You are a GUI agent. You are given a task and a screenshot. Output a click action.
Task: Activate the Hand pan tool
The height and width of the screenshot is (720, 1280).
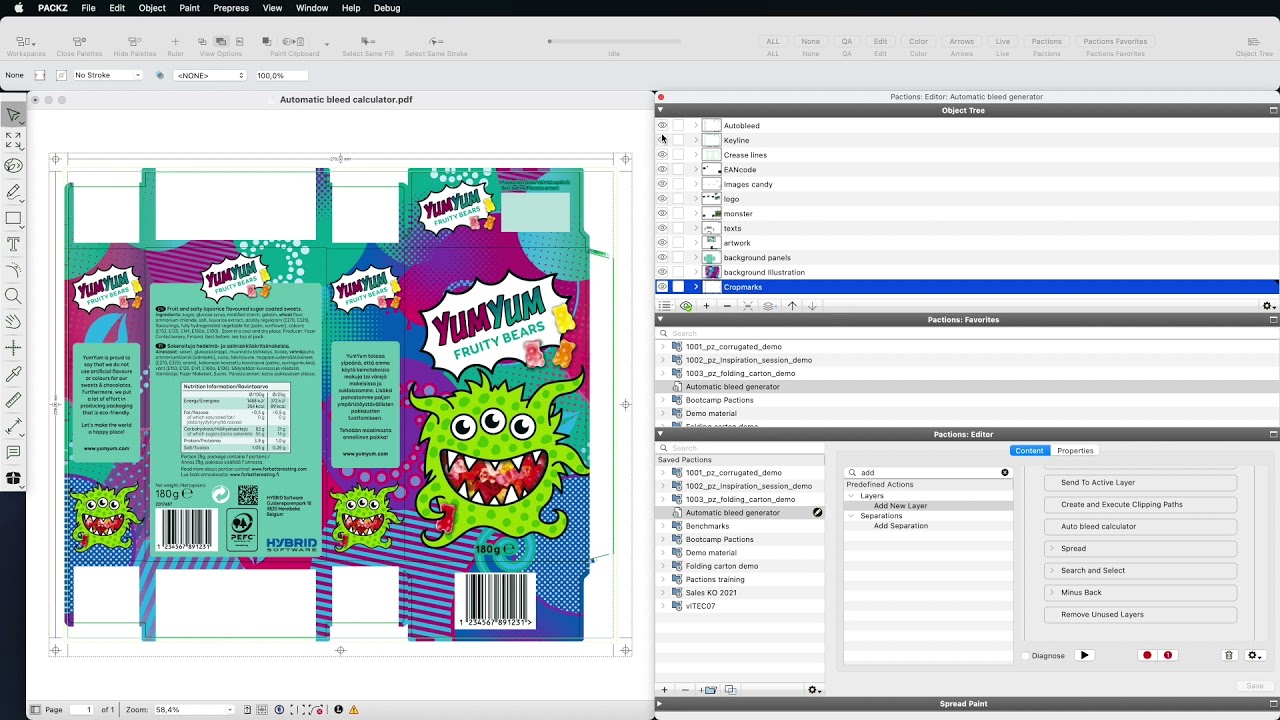13,322
